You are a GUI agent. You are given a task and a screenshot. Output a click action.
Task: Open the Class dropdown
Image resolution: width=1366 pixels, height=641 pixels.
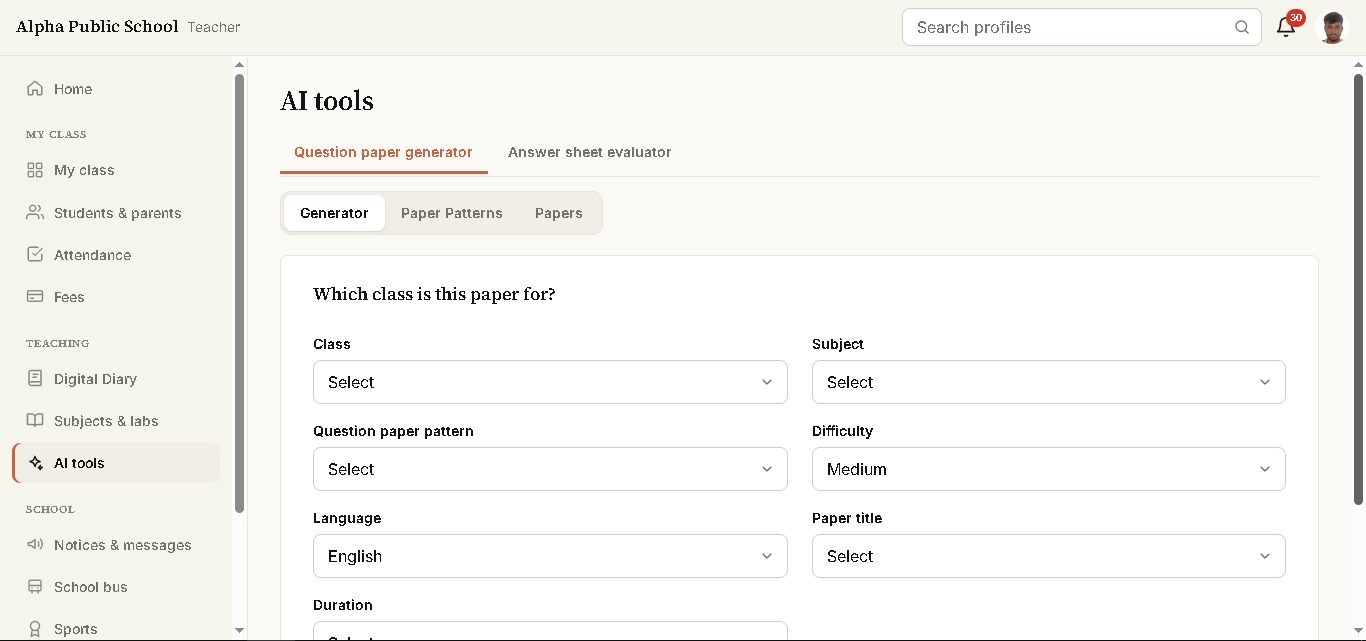[x=550, y=382]
